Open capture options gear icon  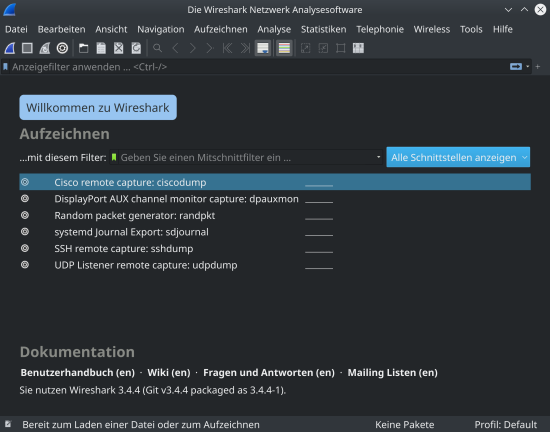(x=62, y=48)
